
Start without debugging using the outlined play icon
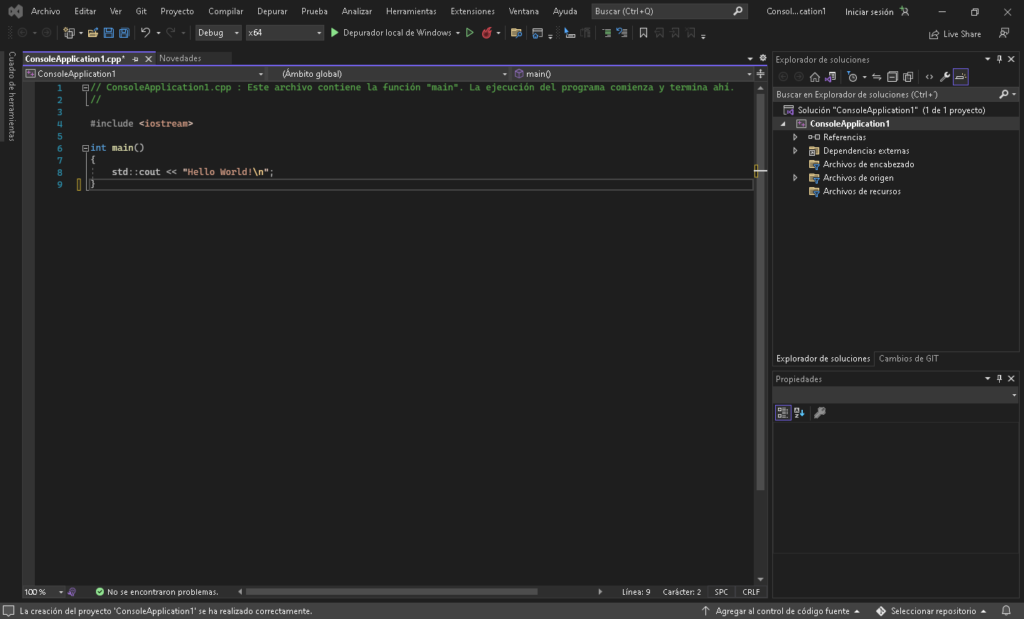click(x=470, y=33)
